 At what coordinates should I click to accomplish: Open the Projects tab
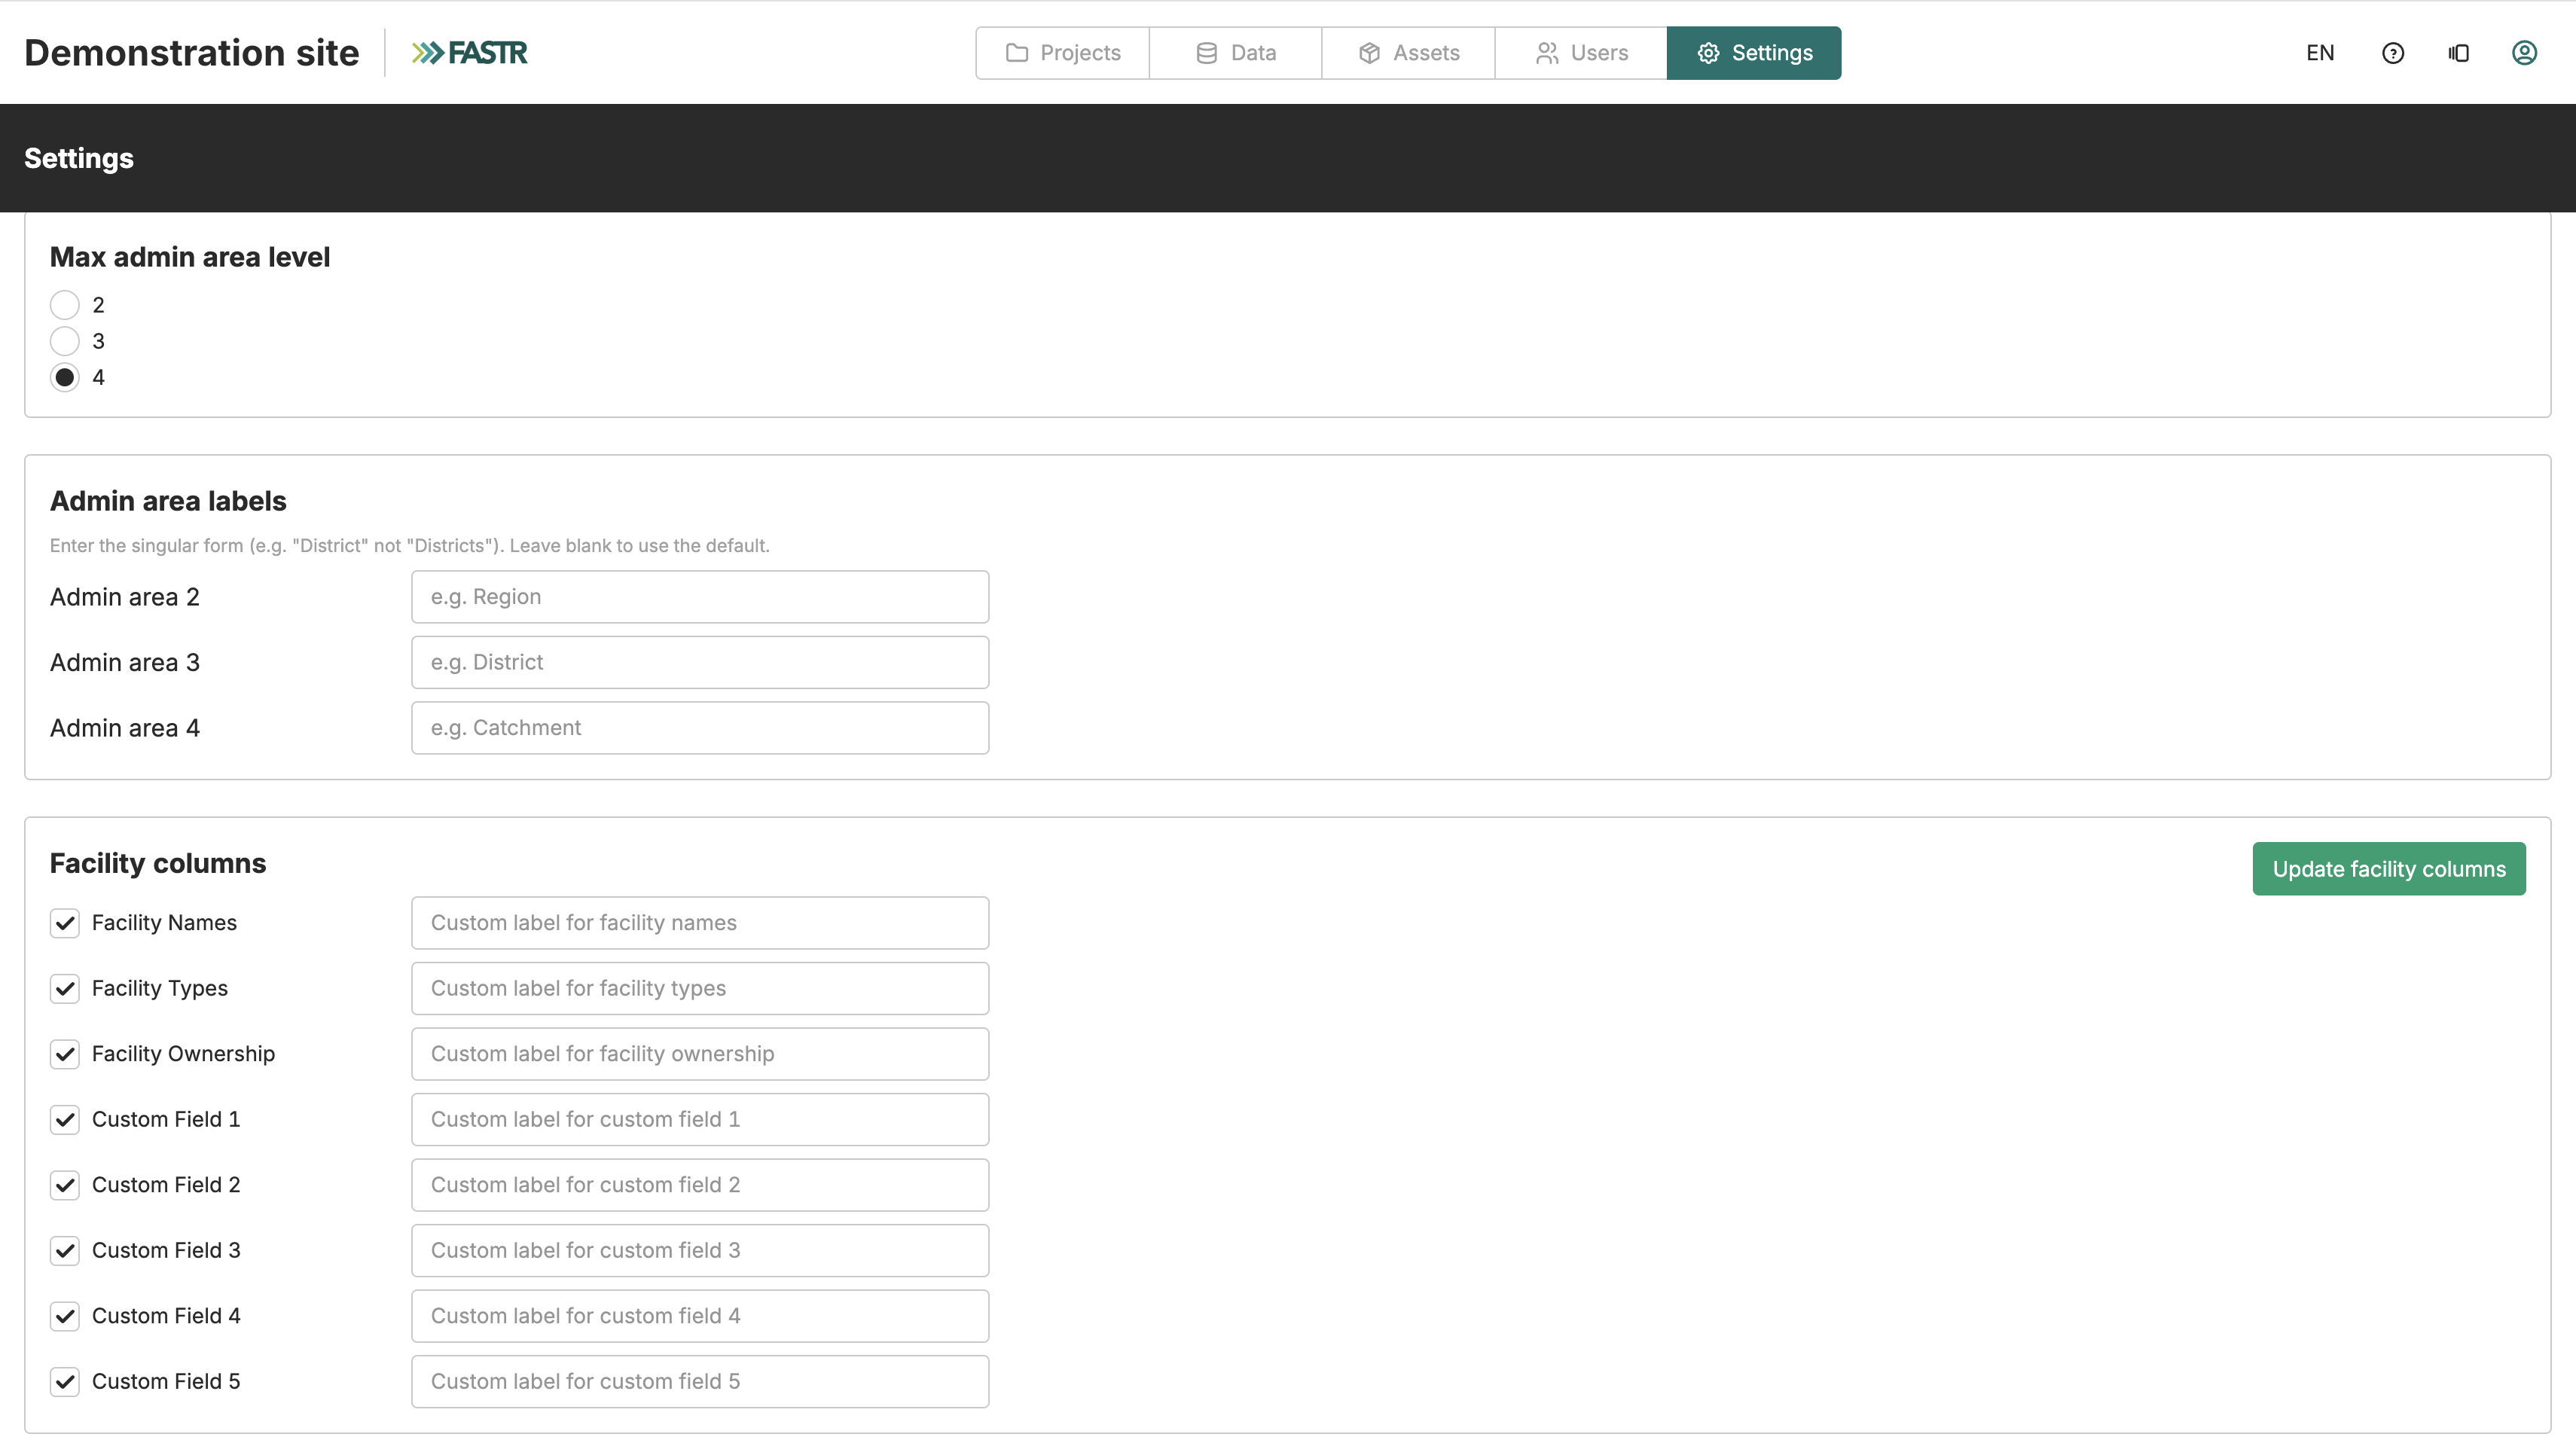[1062, 53]
